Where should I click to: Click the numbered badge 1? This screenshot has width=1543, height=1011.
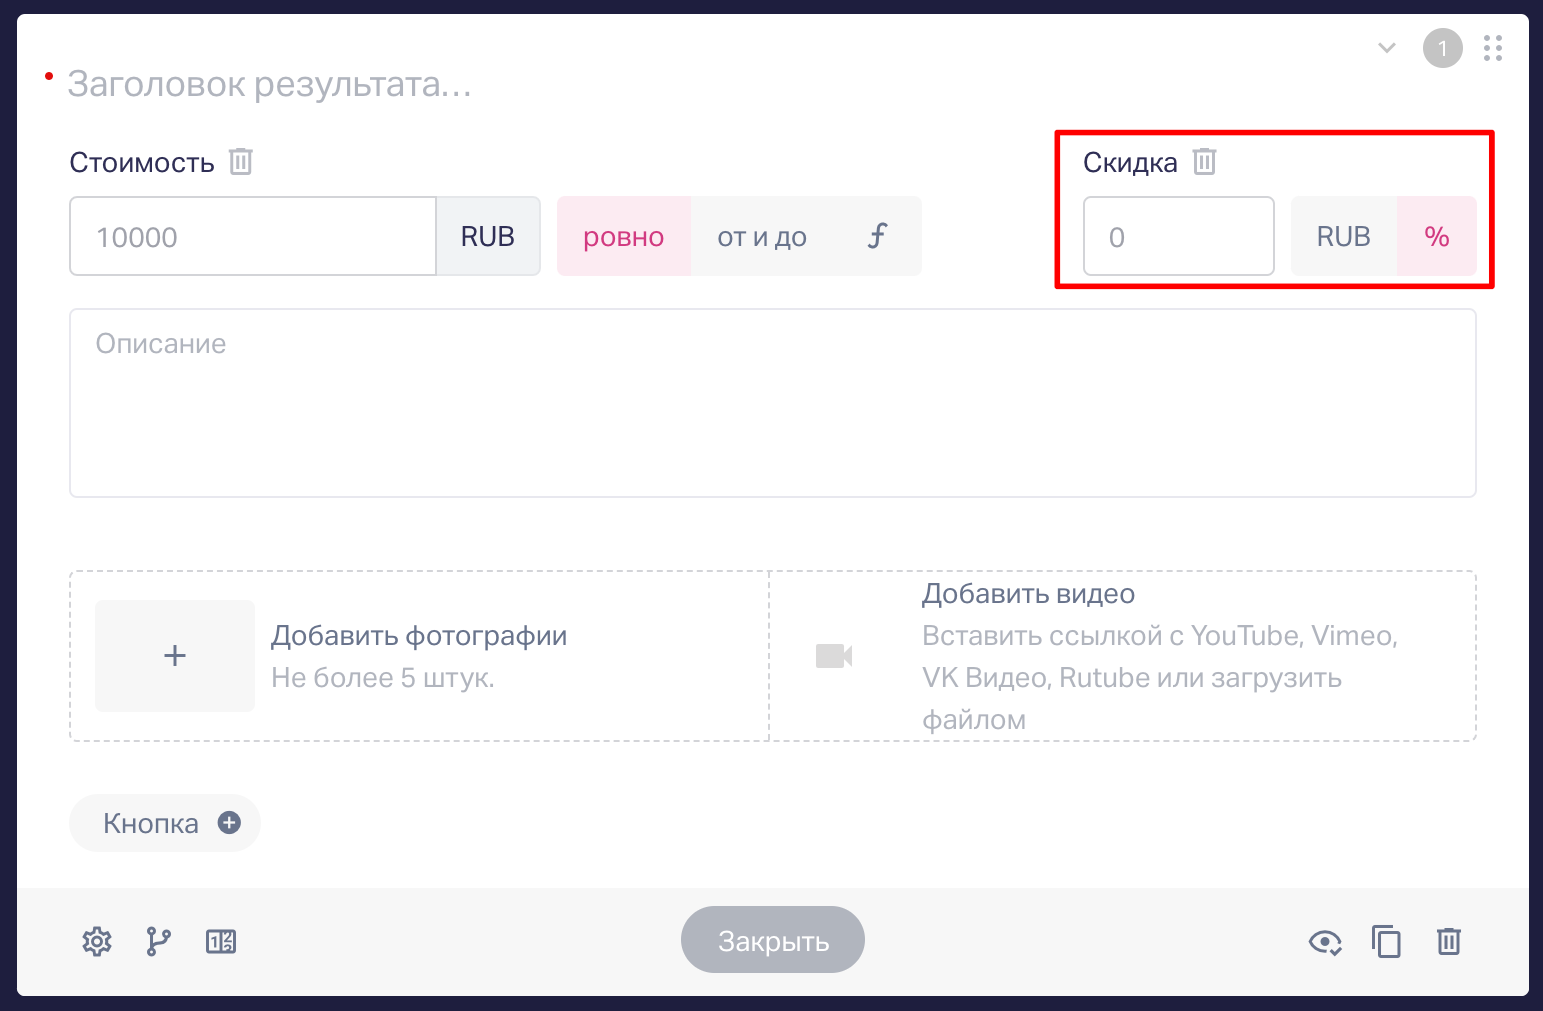pos(1443,48)
